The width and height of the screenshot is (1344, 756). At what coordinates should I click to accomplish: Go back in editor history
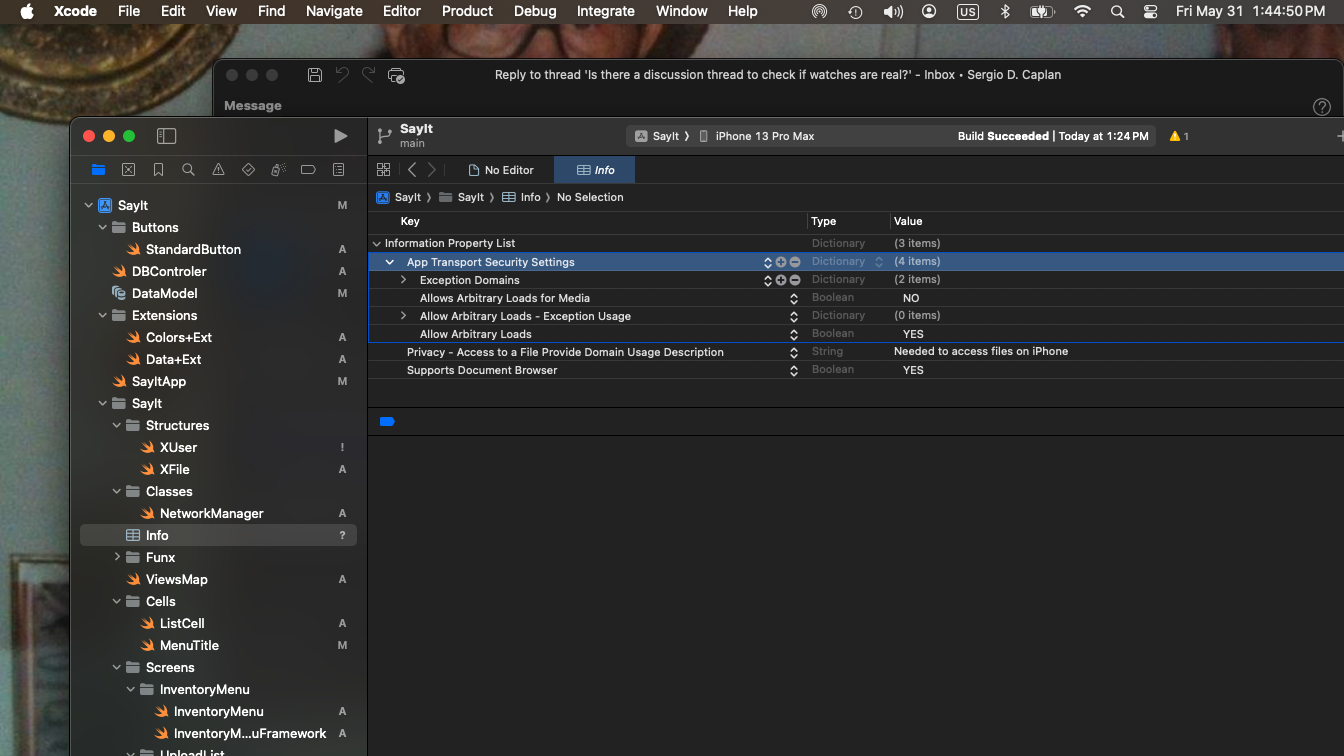click(412, 170)
